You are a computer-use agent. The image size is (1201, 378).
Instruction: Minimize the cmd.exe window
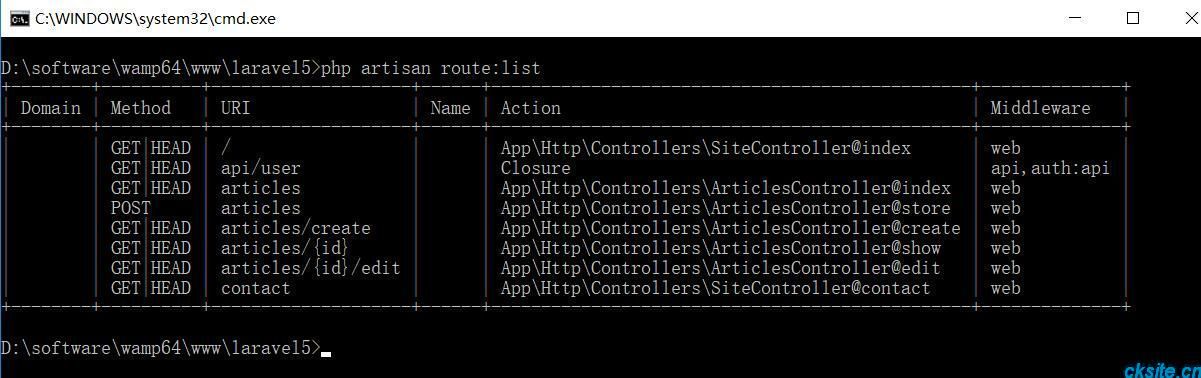coord(1075,18)
